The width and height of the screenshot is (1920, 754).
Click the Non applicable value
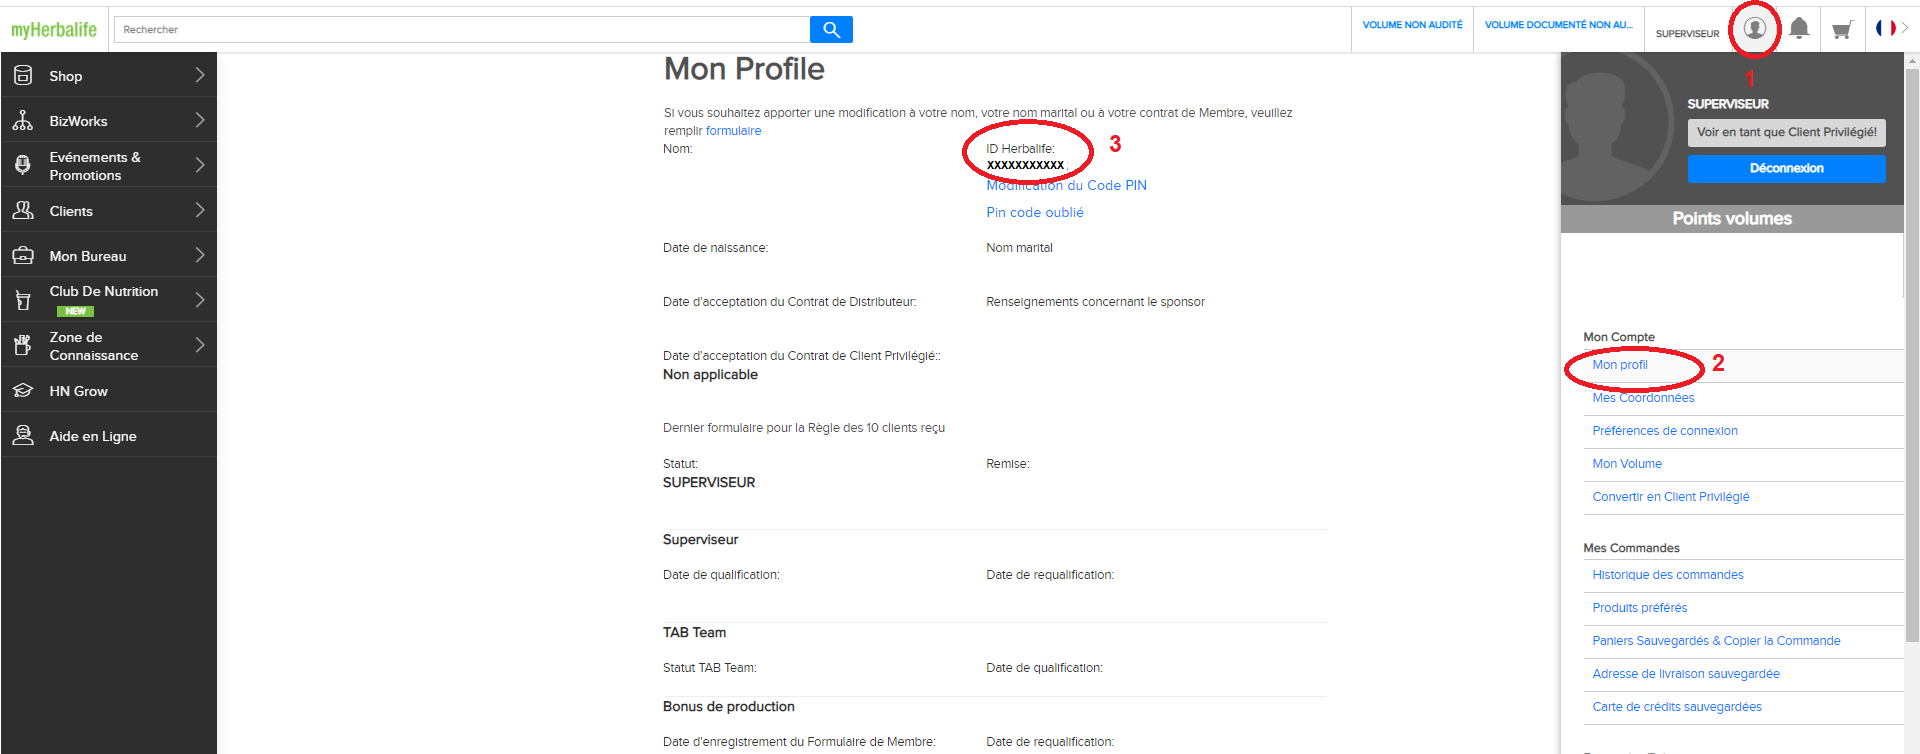710,375
